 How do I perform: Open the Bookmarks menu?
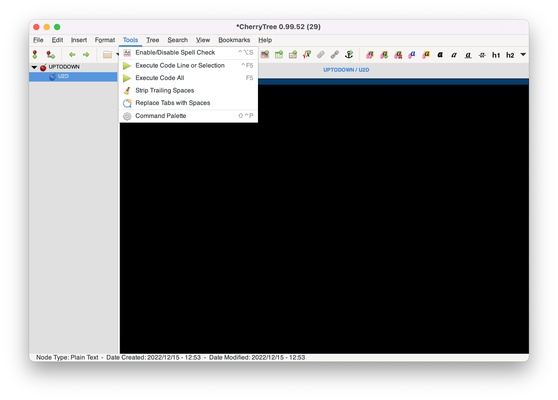234,40
